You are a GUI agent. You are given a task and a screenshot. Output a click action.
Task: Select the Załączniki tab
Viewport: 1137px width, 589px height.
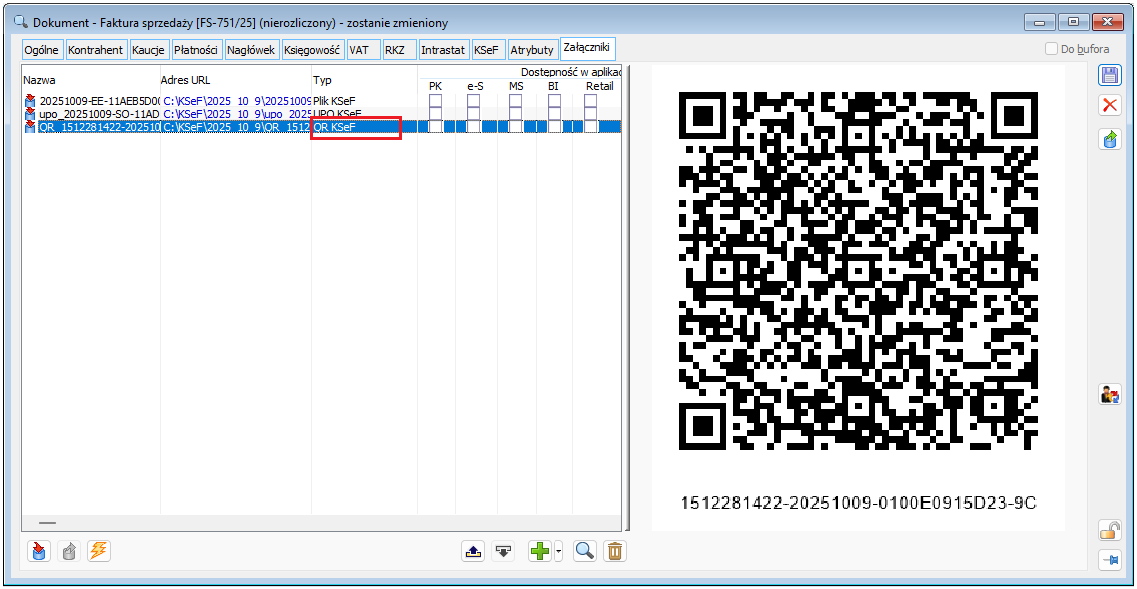[587, 48]
